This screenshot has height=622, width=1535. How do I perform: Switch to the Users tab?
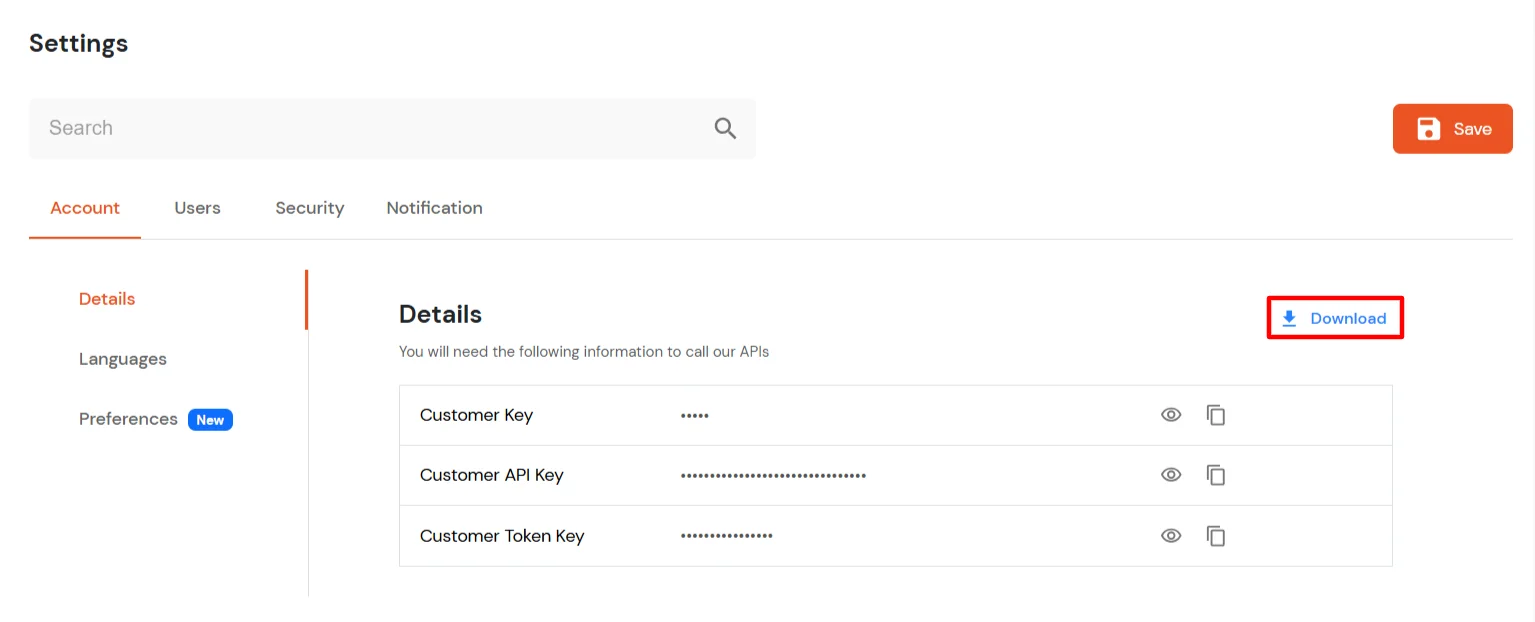tap(196, 208)
